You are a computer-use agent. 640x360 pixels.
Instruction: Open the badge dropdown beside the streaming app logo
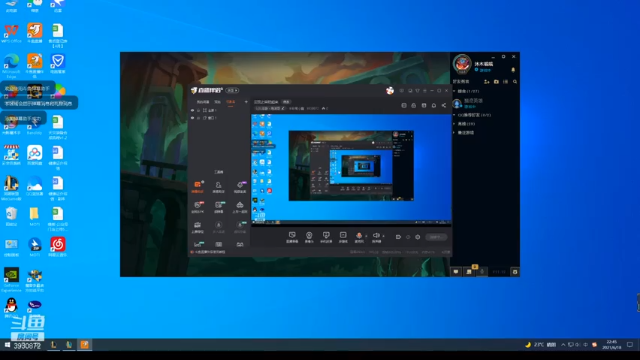(x=233, y=91)
